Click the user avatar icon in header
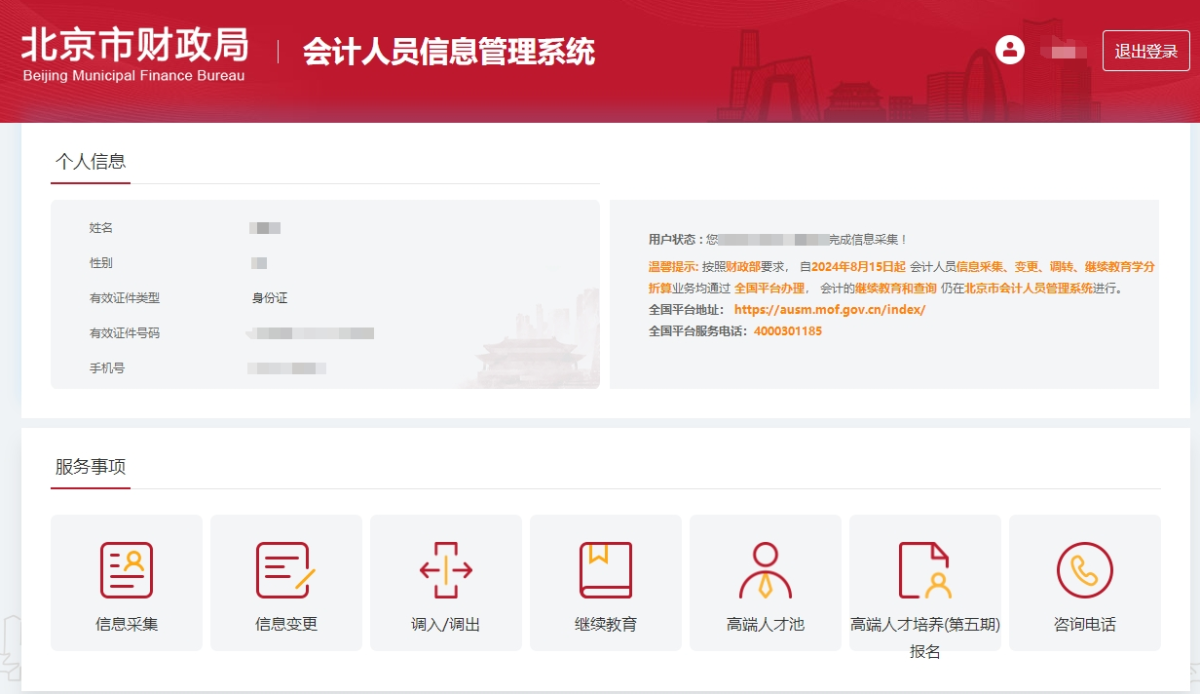 (x=1010, y=47)
